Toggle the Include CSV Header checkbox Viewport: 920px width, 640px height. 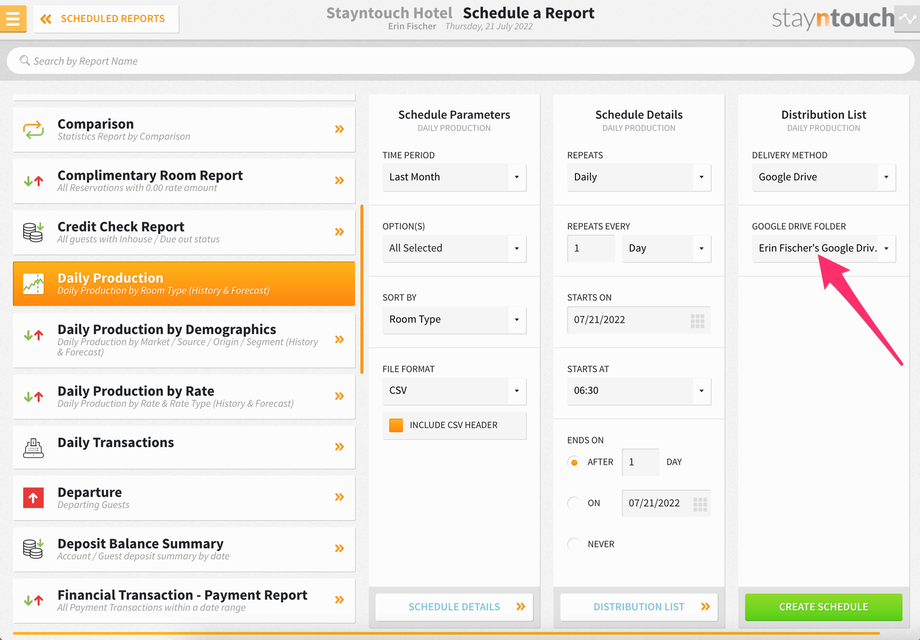click(x=396, y=425)
